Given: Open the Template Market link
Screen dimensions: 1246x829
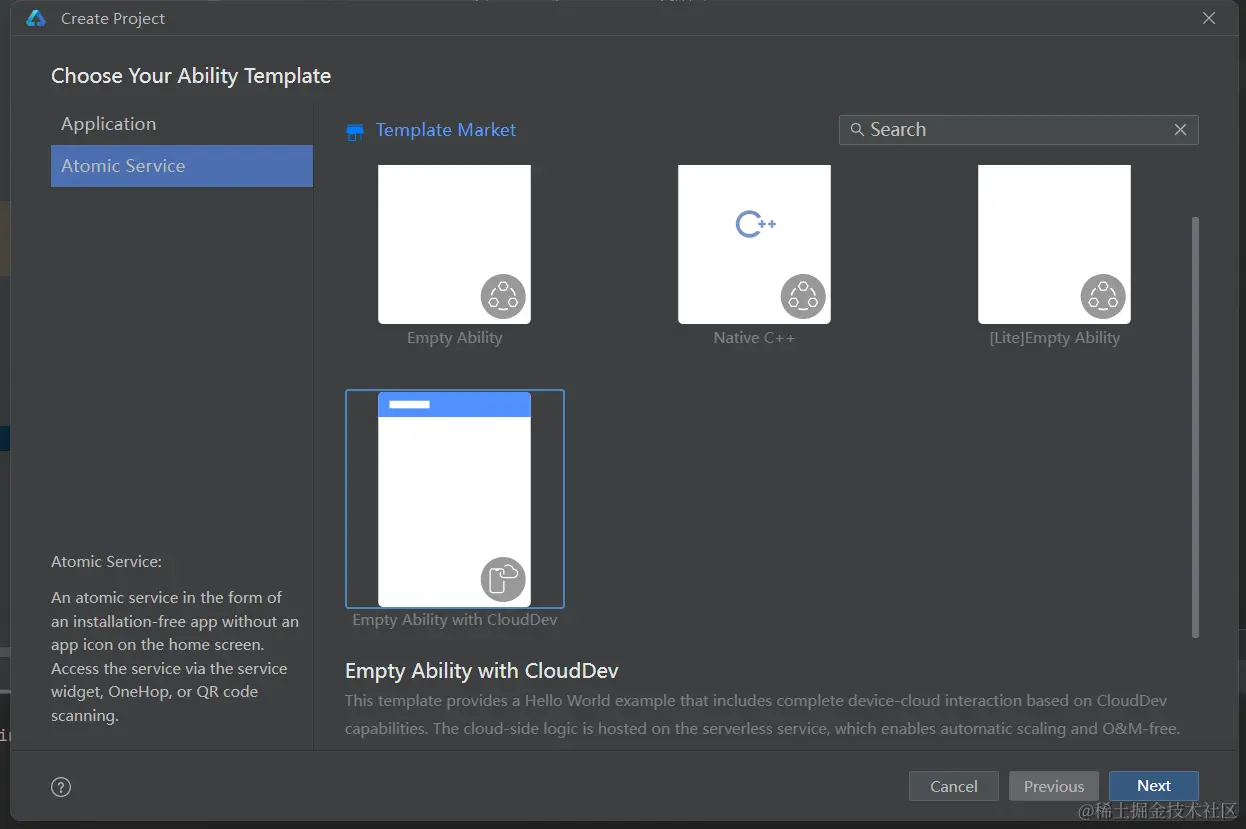Looking at the screenshot, I should (x=446, y=130).
